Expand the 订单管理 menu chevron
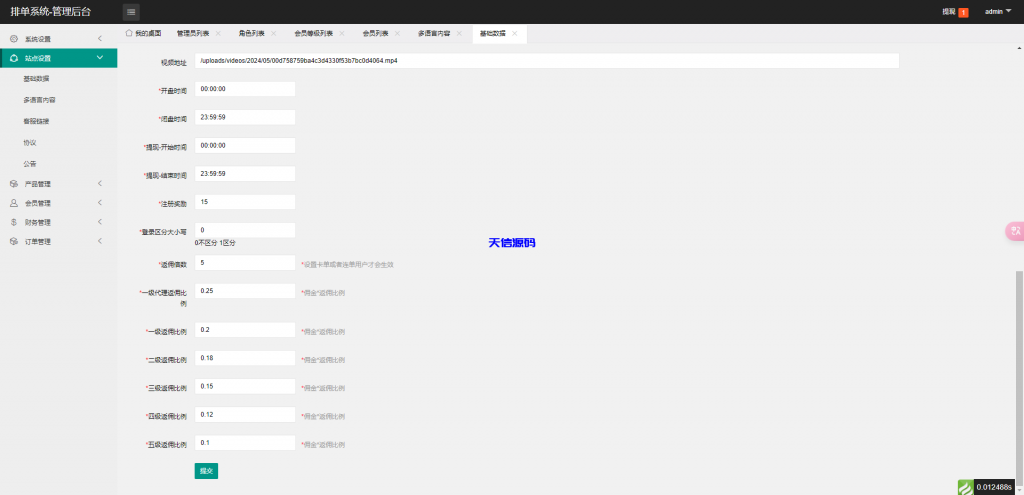 (x=100, y=242)
